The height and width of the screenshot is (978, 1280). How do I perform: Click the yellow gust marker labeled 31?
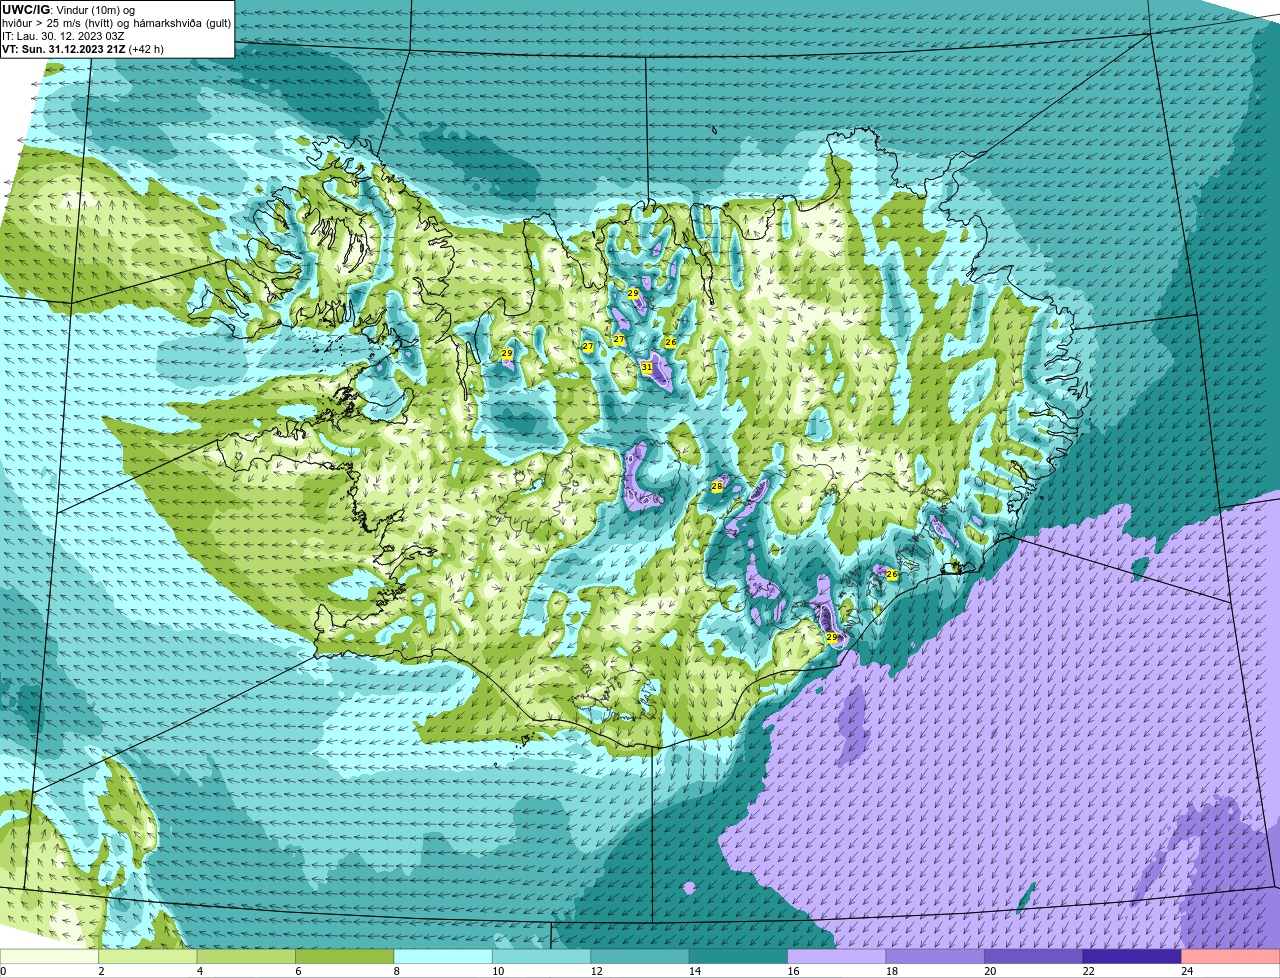pyautogui.click(x=647, y=367)
